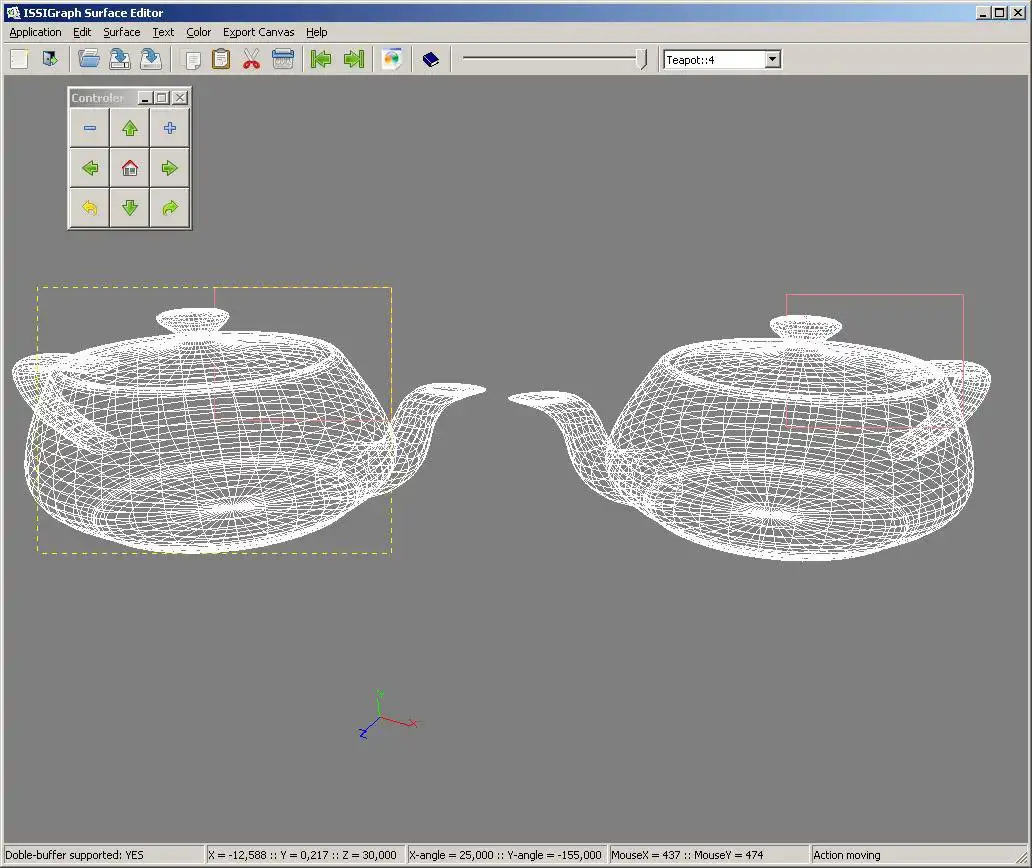Close the Controler panel
The image size is (1032, 868).
click(180, 97)
